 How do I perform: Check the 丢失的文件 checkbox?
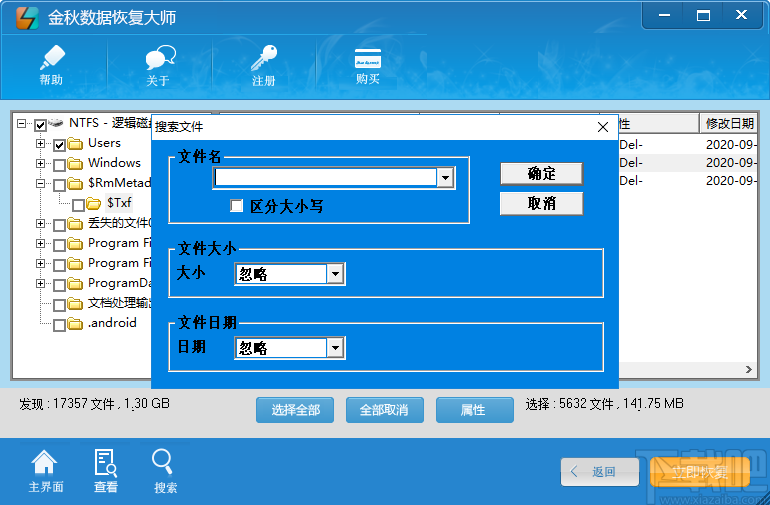tap(59, 225)
